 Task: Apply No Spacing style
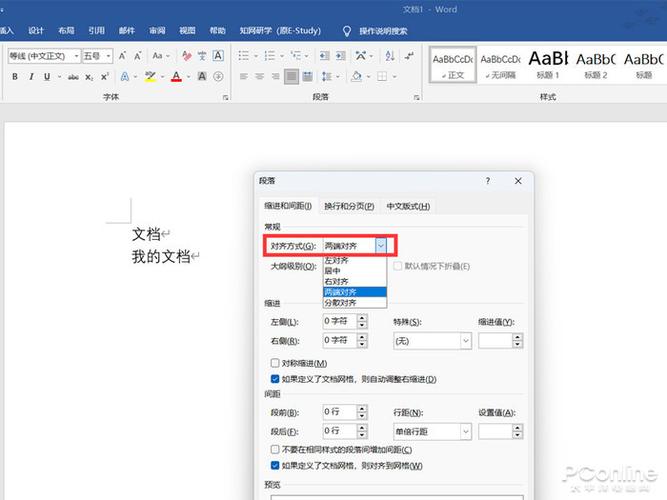(x=500, y=65)
